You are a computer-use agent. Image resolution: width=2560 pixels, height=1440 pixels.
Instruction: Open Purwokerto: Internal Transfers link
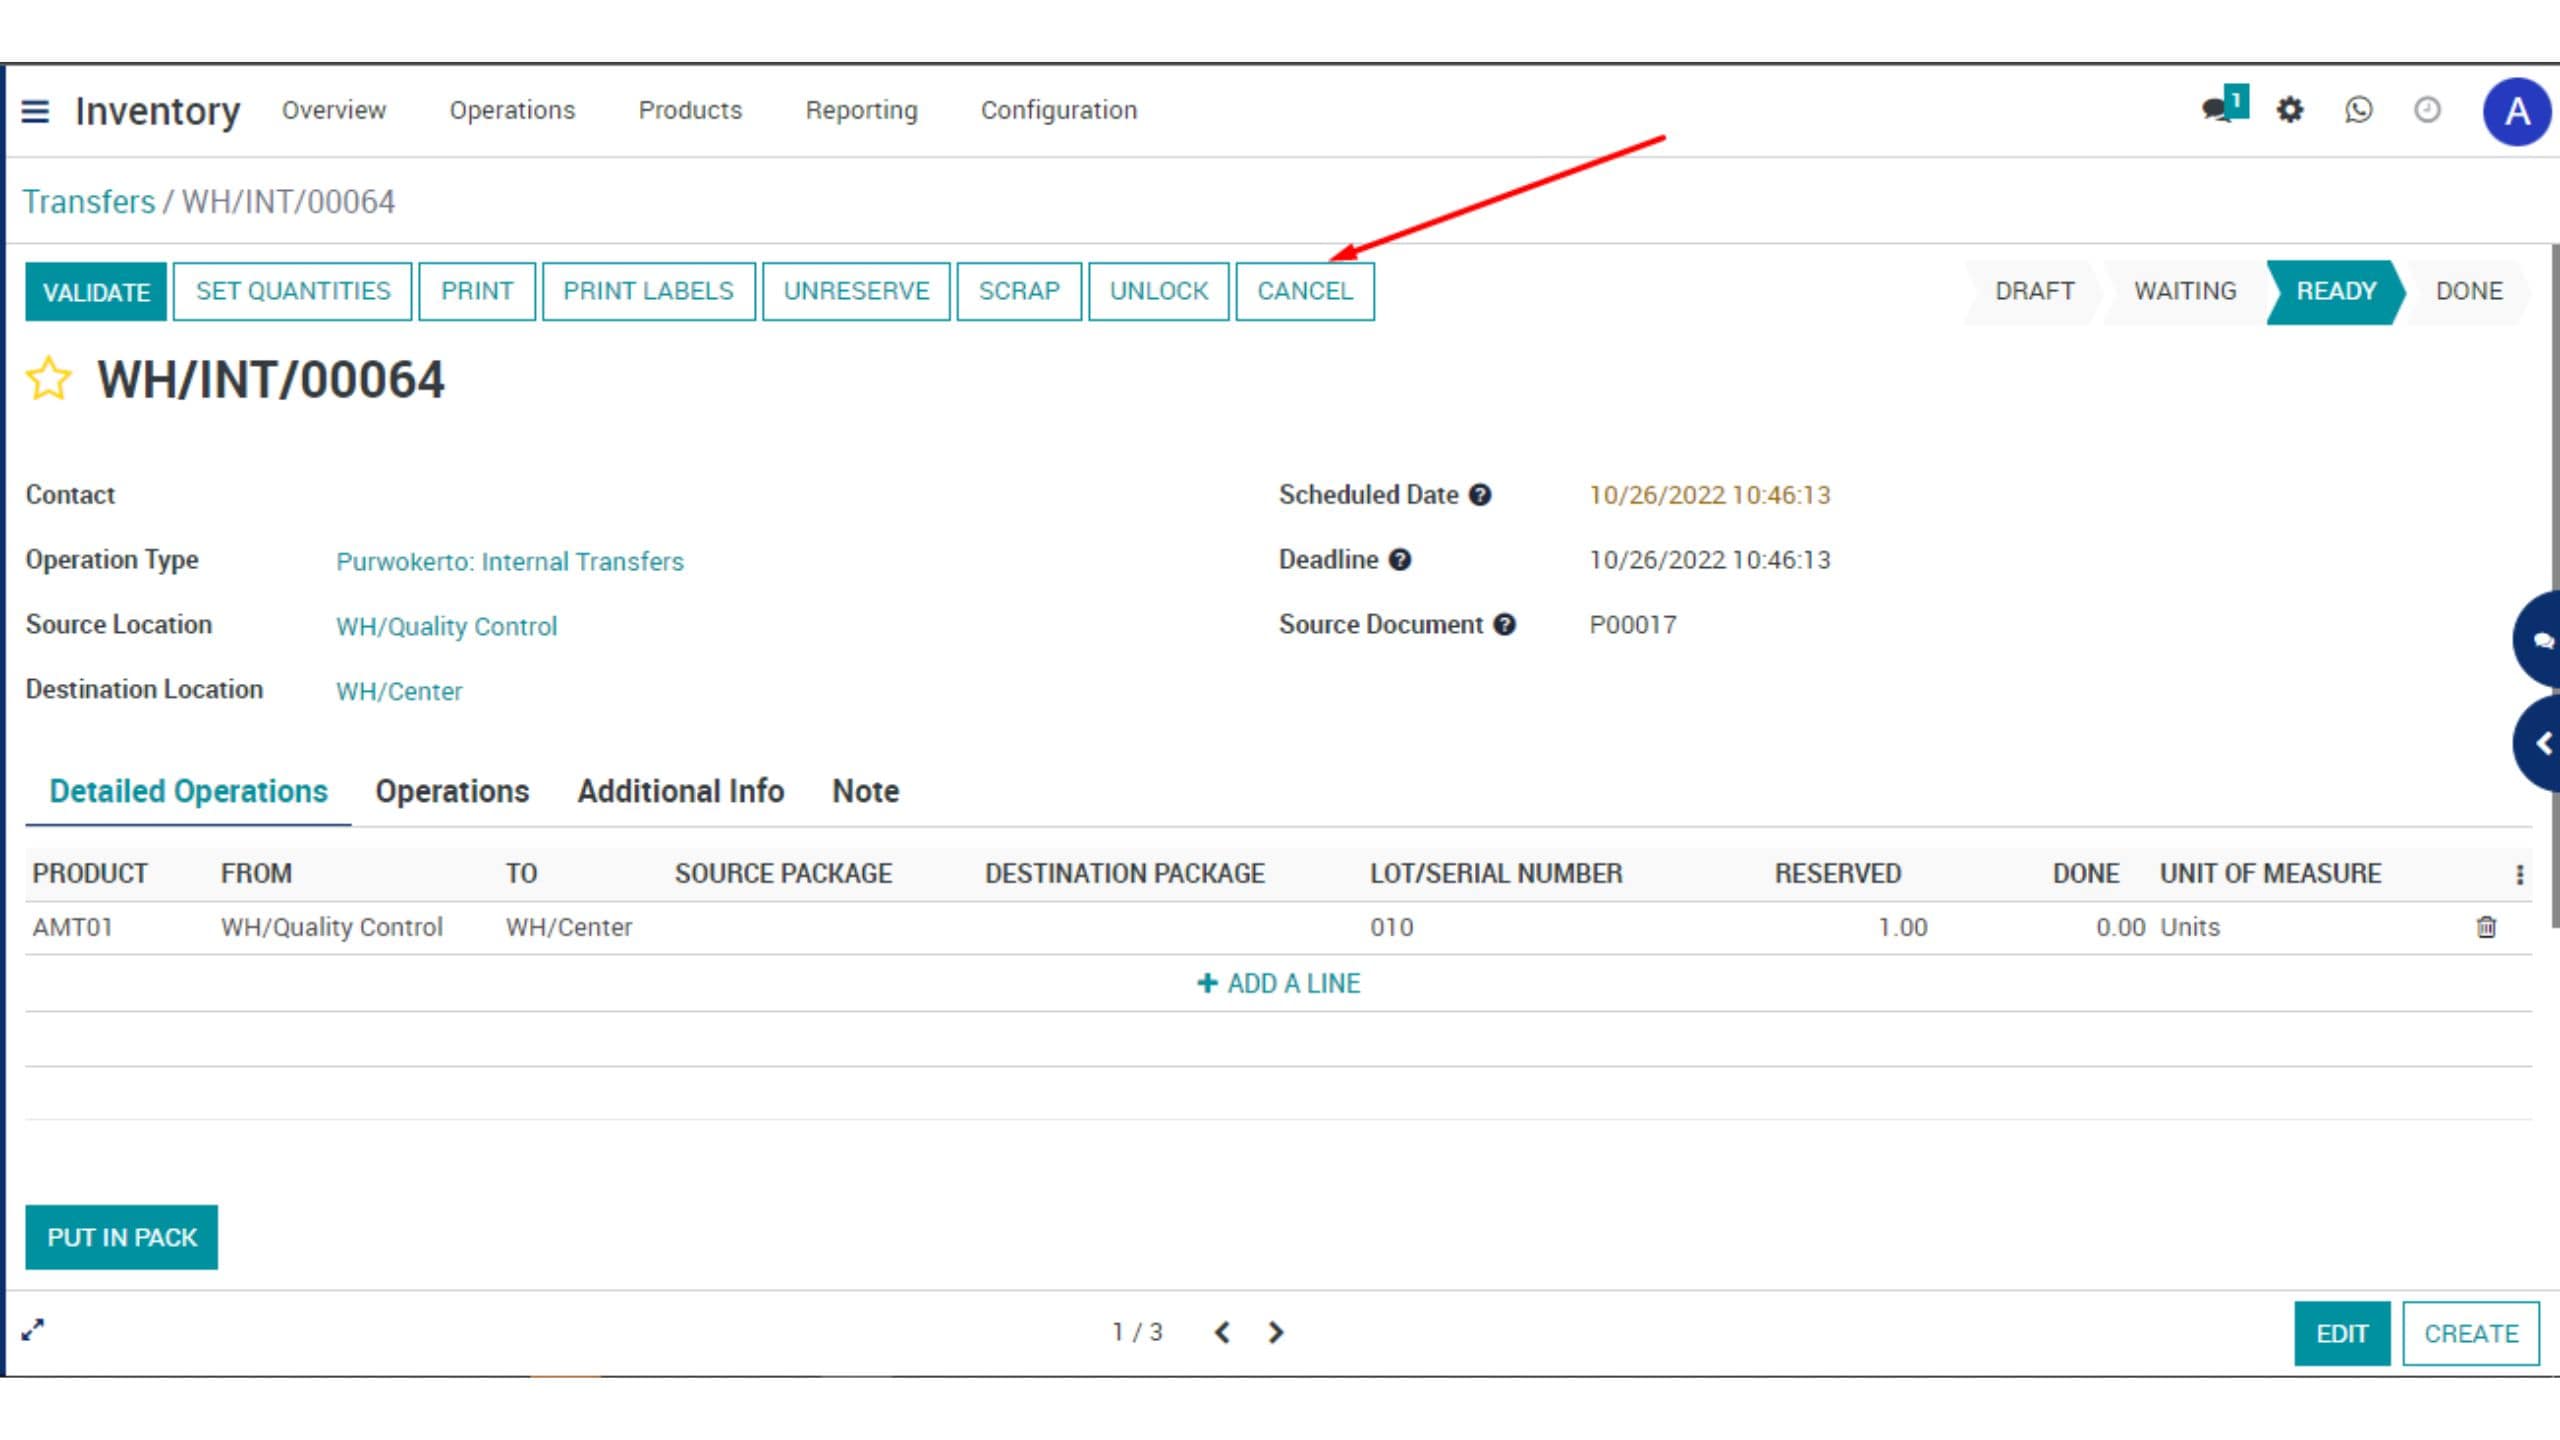coord(510,562)
